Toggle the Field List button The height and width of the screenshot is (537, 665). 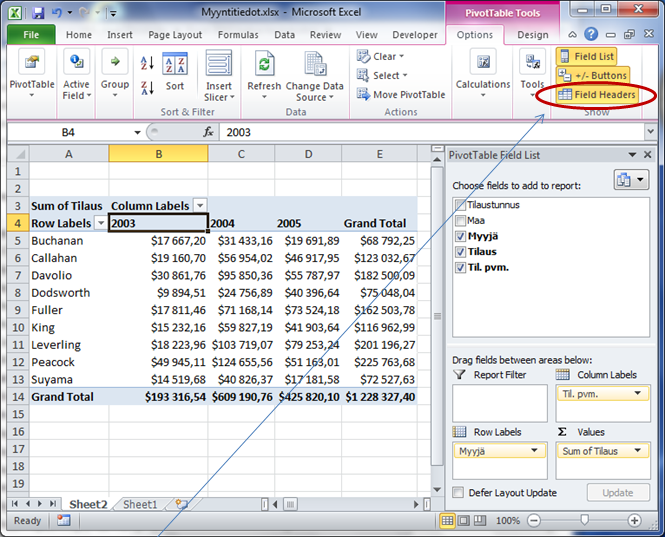[x=586, y=57]
